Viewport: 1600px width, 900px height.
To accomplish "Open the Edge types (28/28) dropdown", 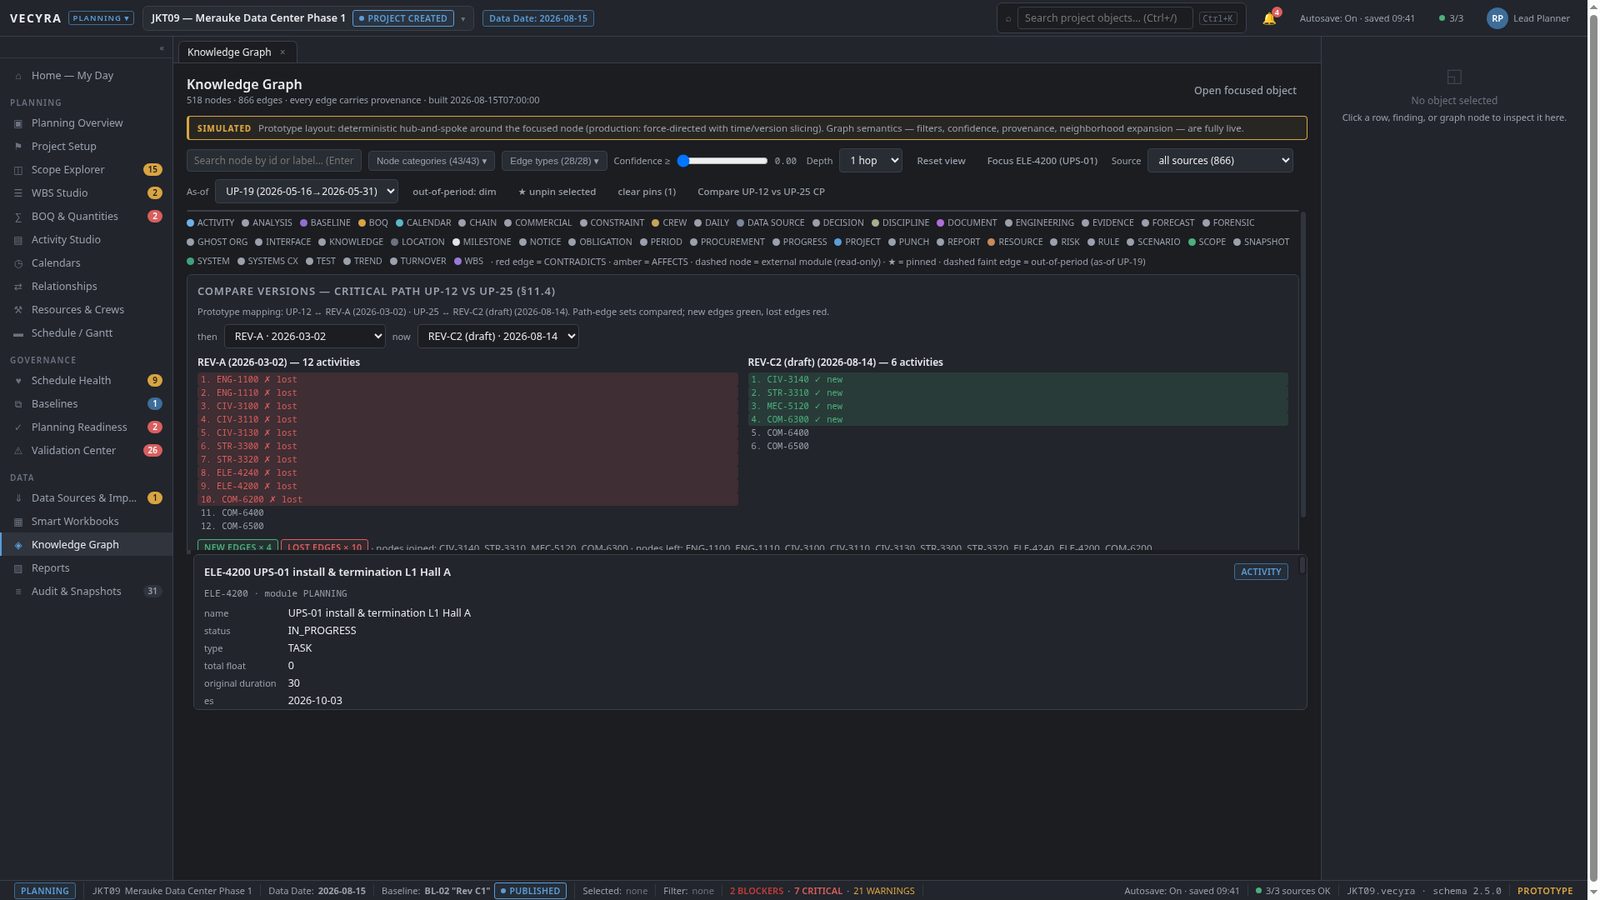I will pos(554,161).
